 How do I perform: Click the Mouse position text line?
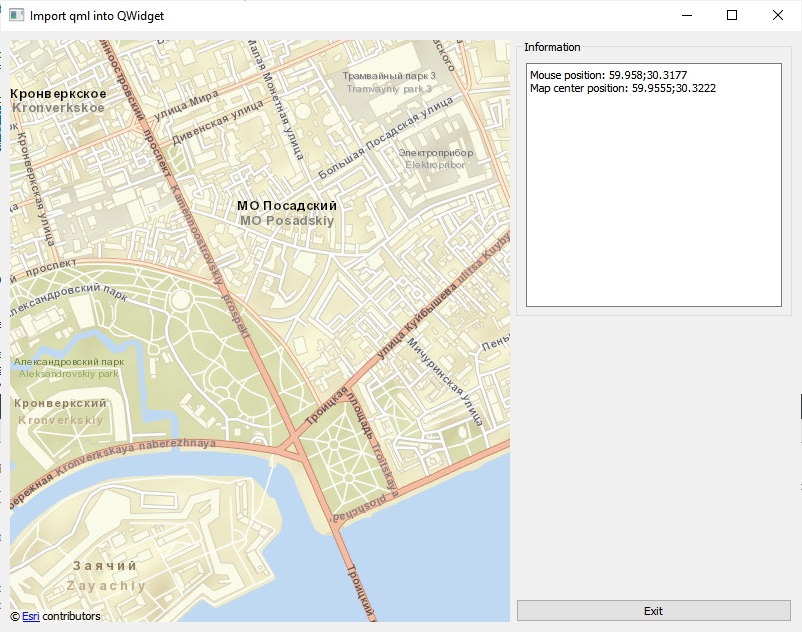[608, 75]
